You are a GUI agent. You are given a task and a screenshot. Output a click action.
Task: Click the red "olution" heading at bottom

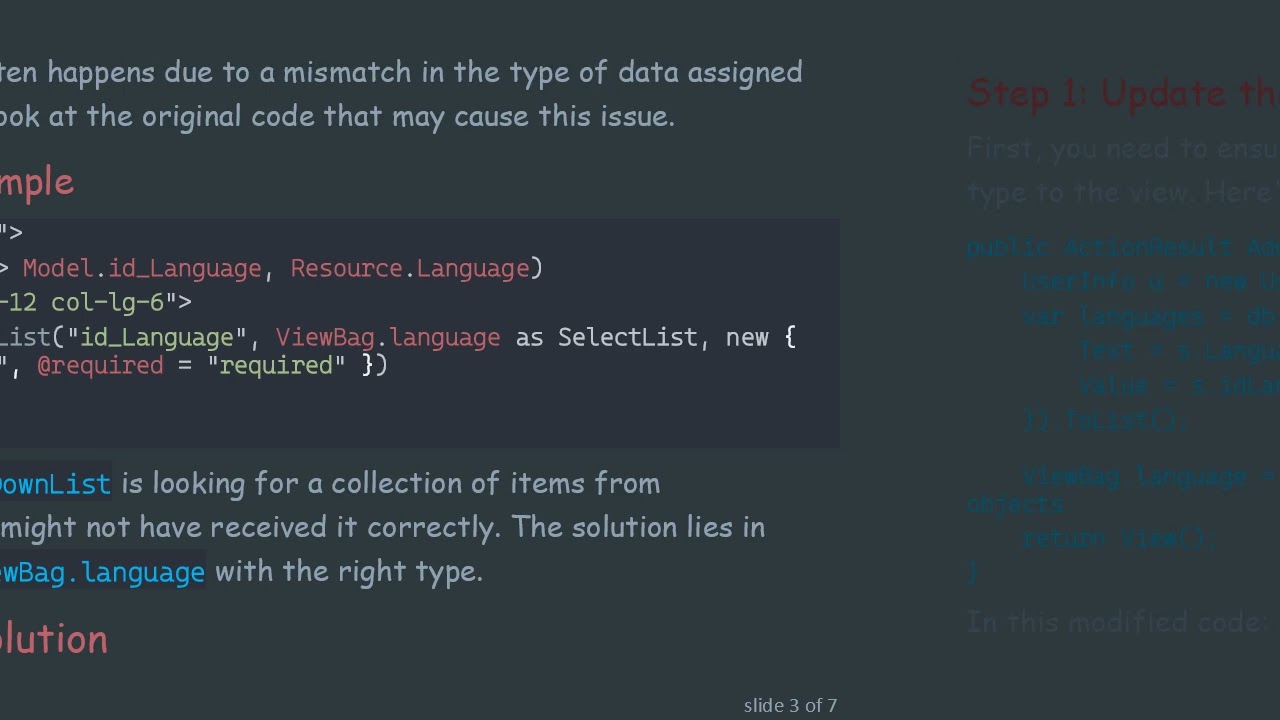point(54,639)
